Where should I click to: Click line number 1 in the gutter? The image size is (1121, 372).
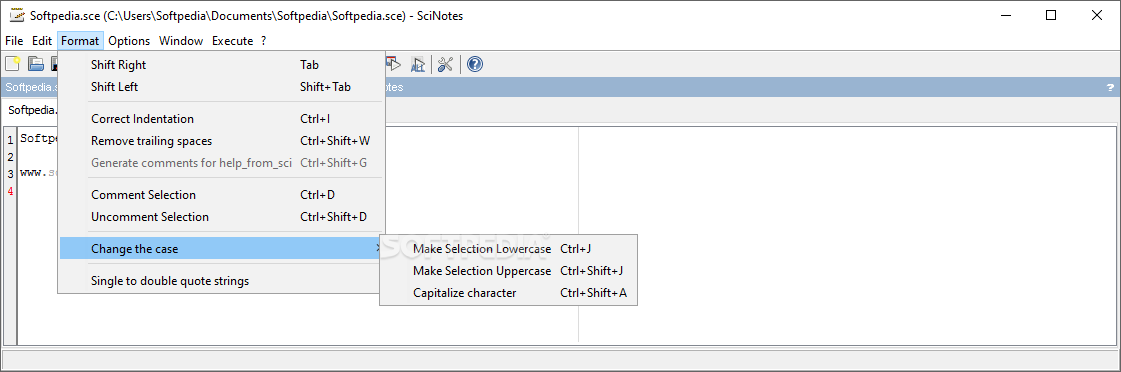[10, 139]
